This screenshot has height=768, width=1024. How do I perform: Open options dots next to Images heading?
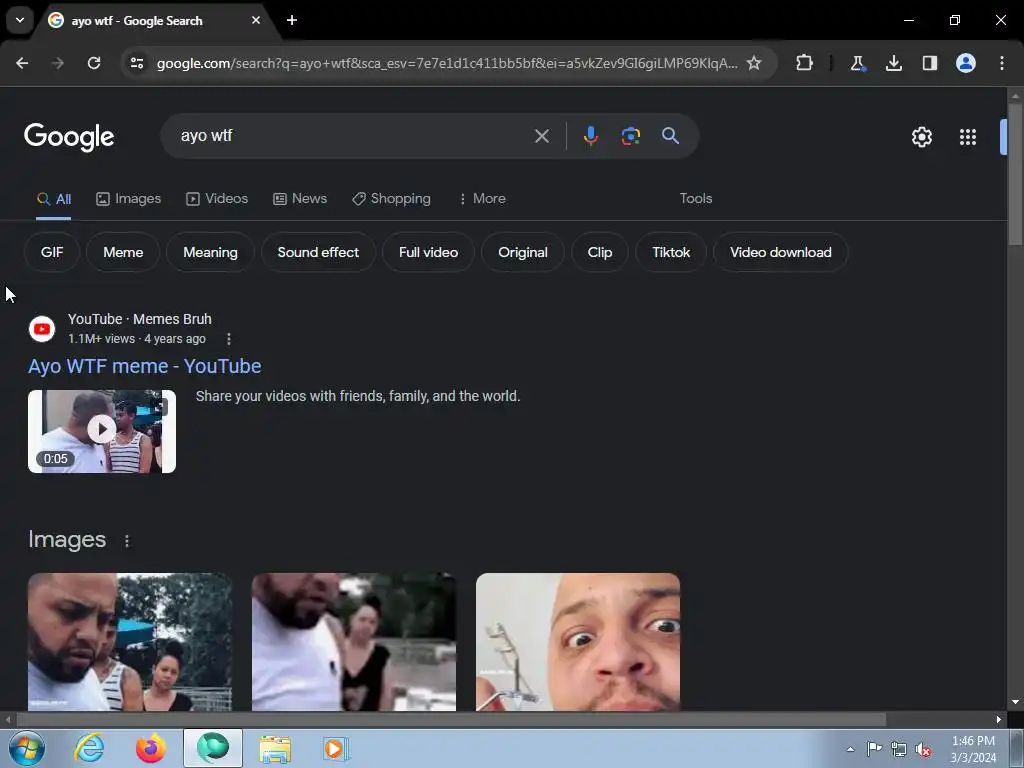(x=127, y=541)
